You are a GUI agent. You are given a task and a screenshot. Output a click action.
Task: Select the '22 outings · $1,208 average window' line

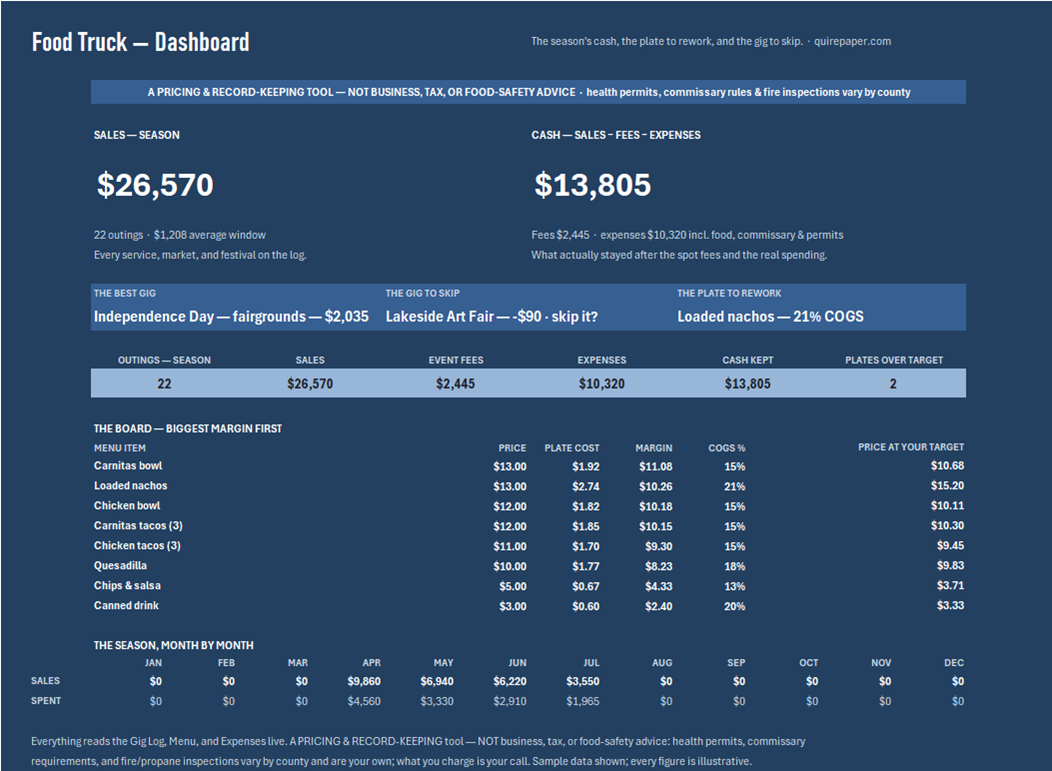180,235
